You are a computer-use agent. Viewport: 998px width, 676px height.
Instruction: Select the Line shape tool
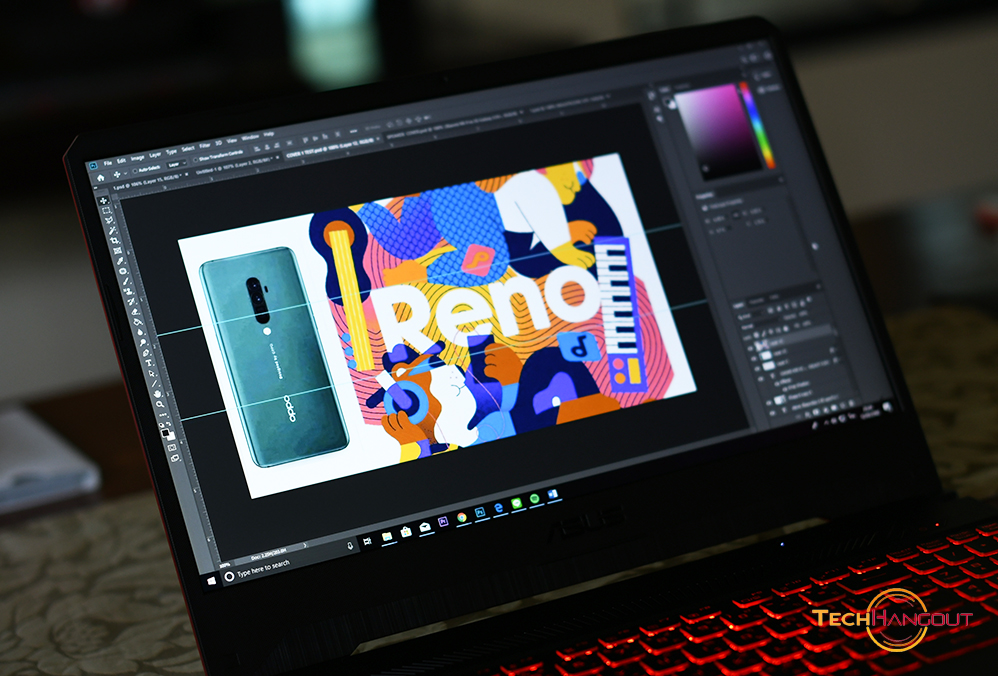click(x=155, y=384)
